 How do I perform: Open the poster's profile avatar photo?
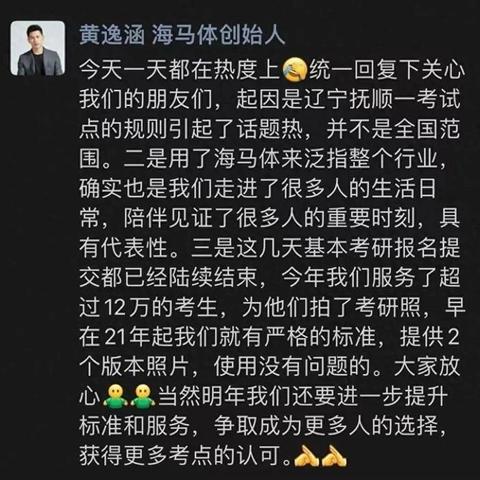pyautogui.click(x=38, y=48)
